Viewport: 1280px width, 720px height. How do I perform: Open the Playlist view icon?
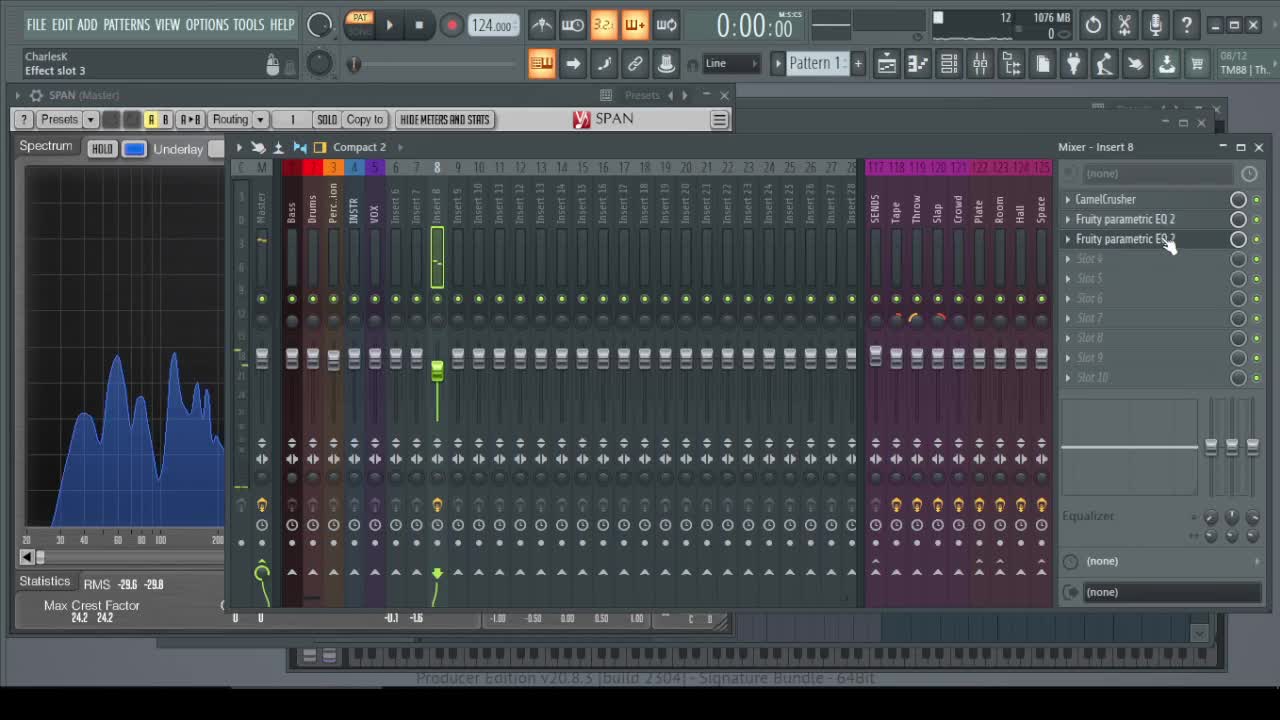click(x=886, y=64)
